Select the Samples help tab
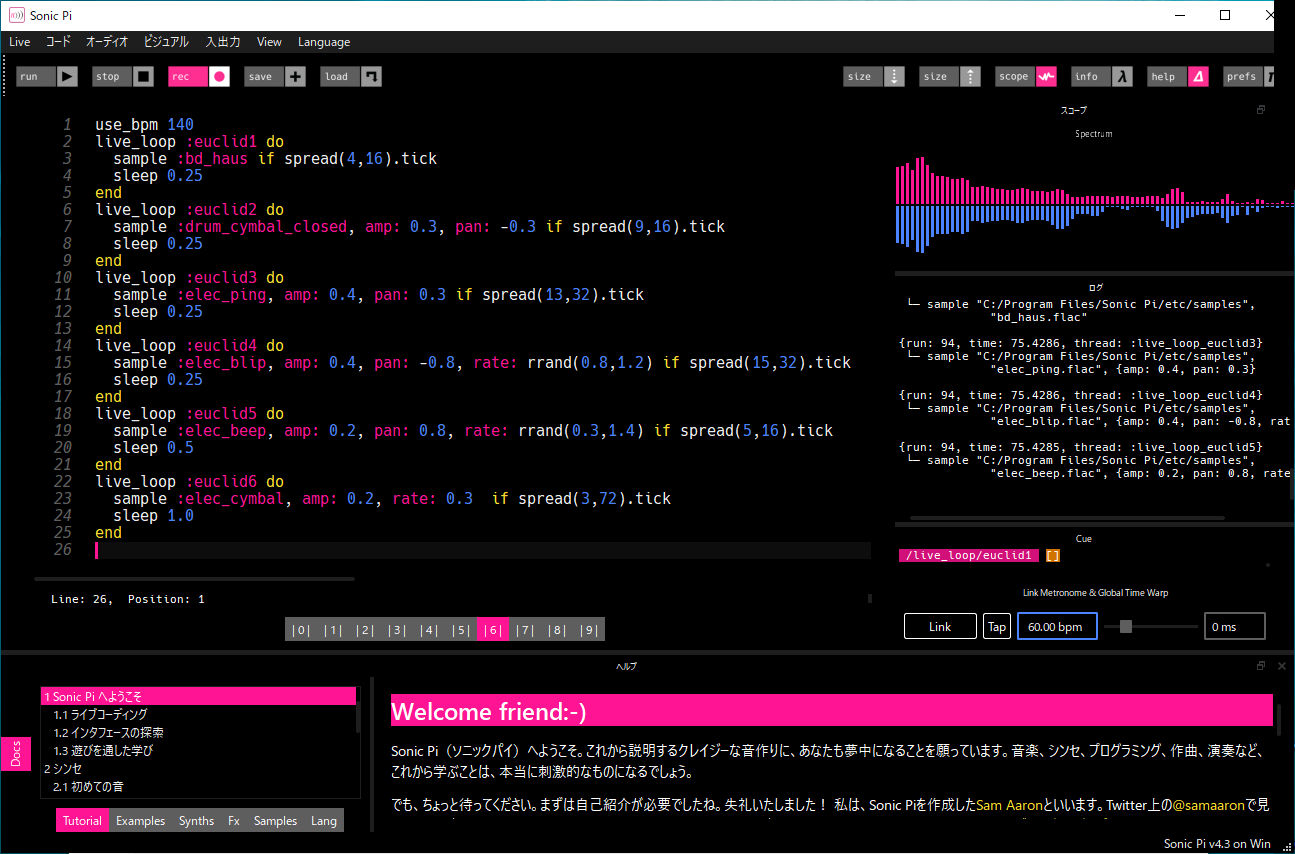 [275, 821]
